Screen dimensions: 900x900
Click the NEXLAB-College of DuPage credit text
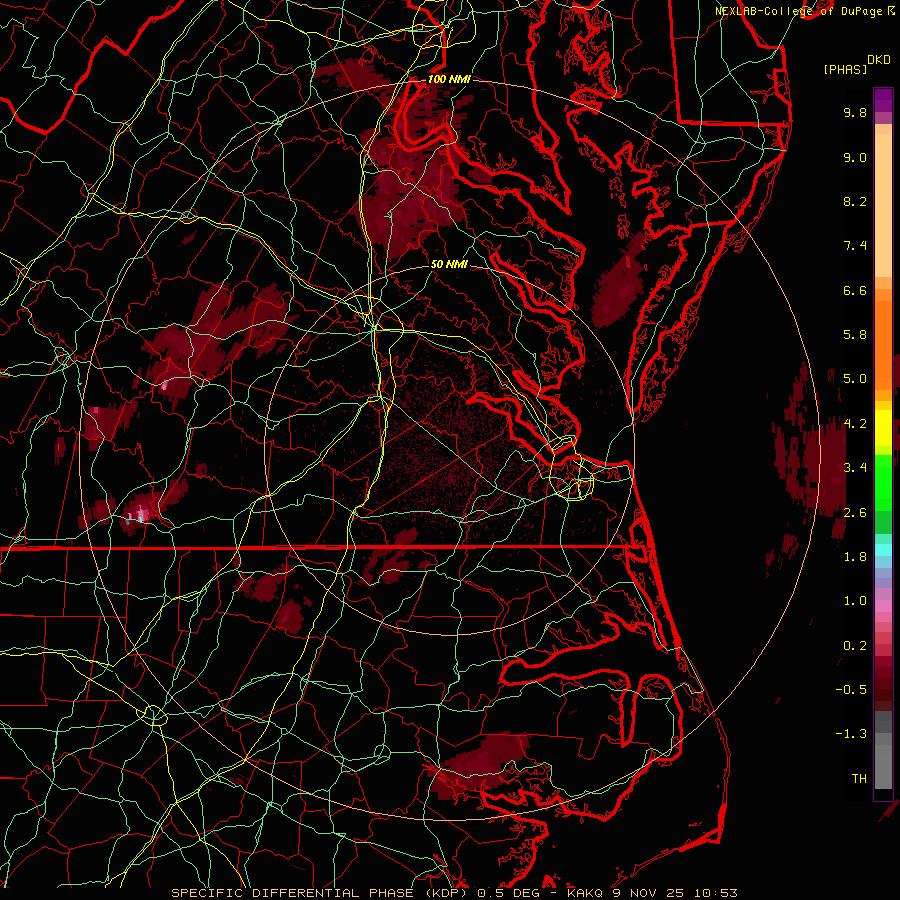(798, 11)
